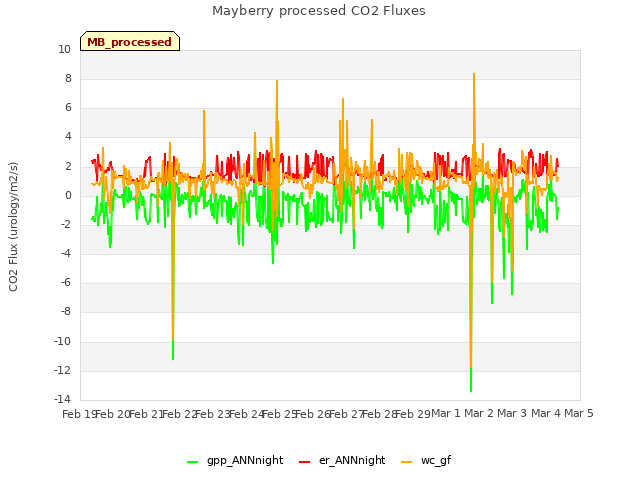Click the Mar 1 x-axis label
Viewport: 640px width, 480px height.
[446, 413]
